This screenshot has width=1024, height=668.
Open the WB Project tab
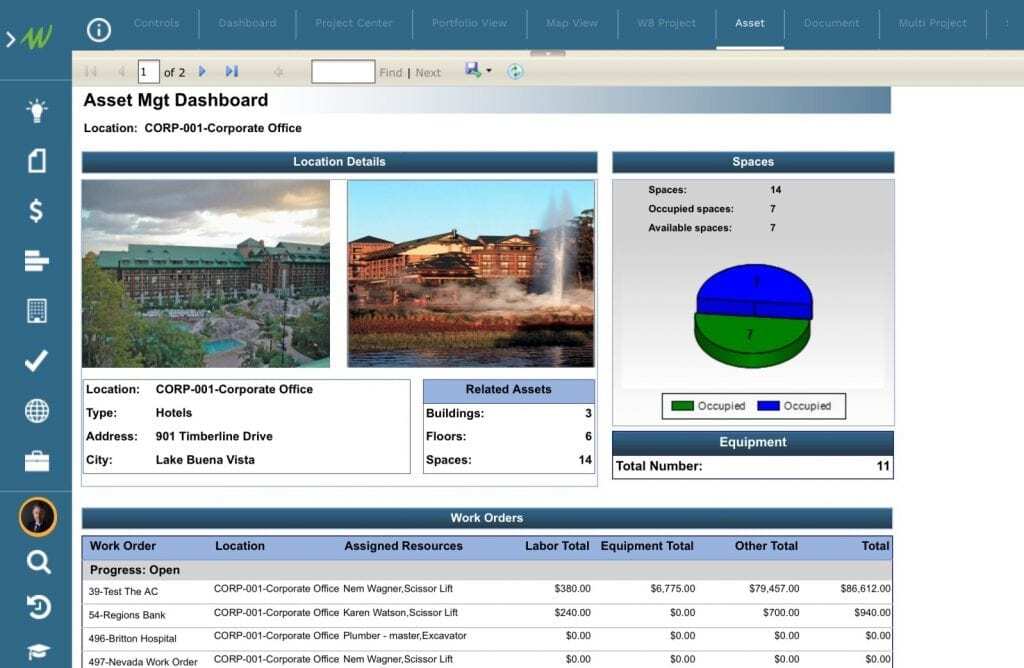click(666, 23)
